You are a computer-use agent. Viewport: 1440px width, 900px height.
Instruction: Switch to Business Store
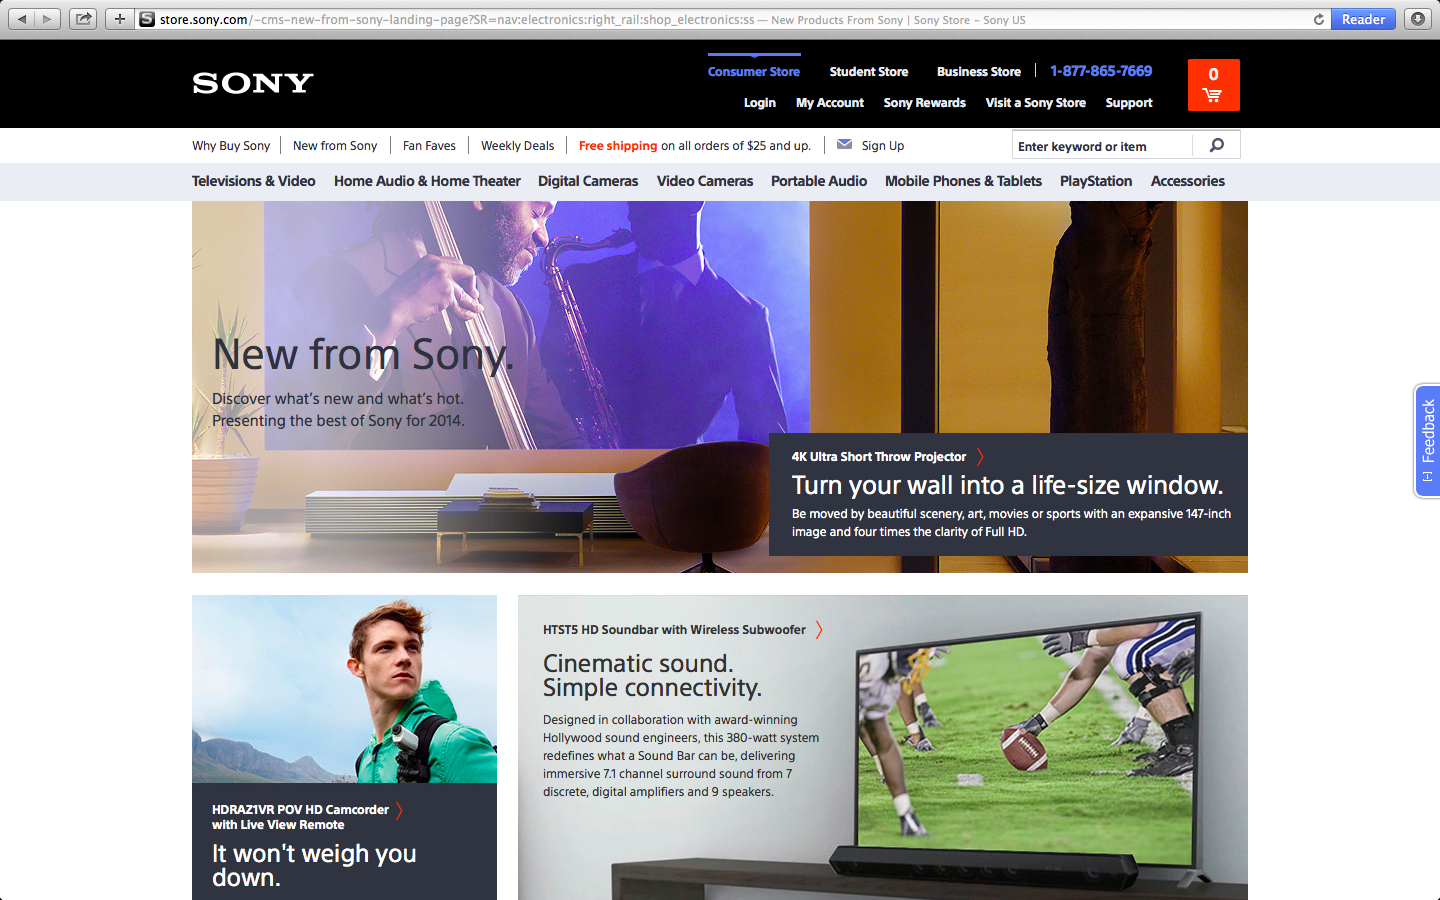pyautogui.click(x=979, y=71)
